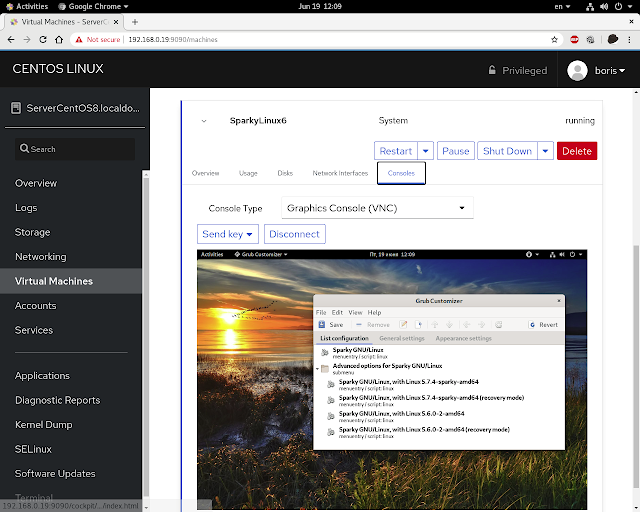The image size is (640, 512).
Task: Switch to the Usage tab
Action: pos(248,173)
